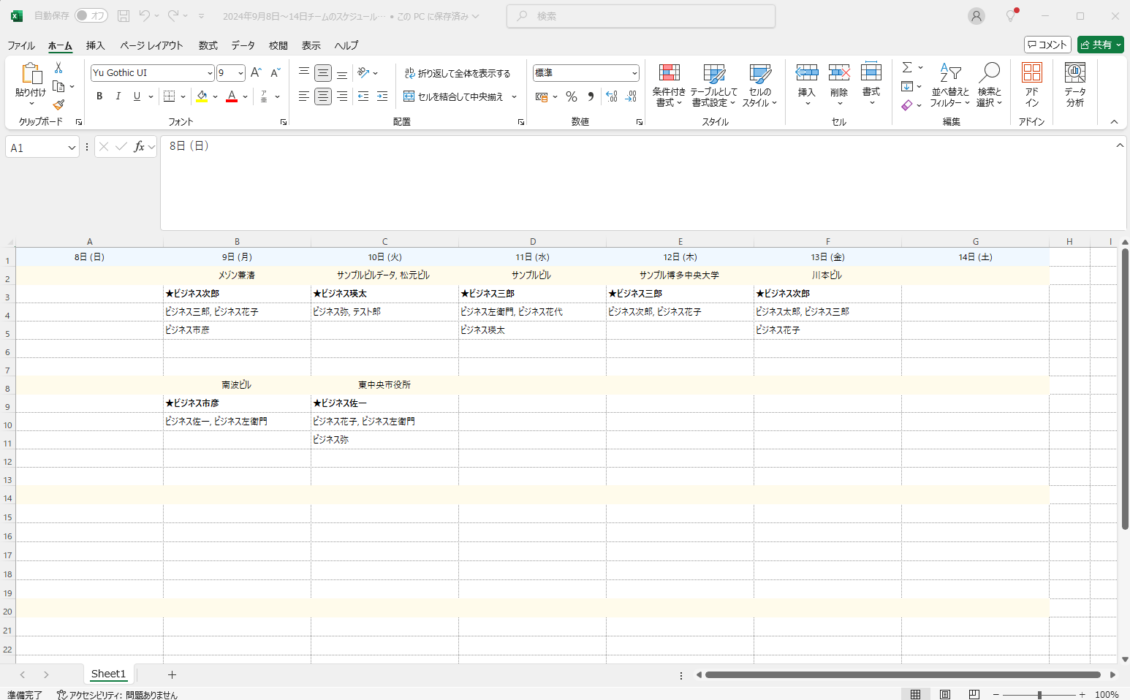Add a new sheet with plus button
The width and height of the screenshot is (1130, 700).
(x=172, y=675)
